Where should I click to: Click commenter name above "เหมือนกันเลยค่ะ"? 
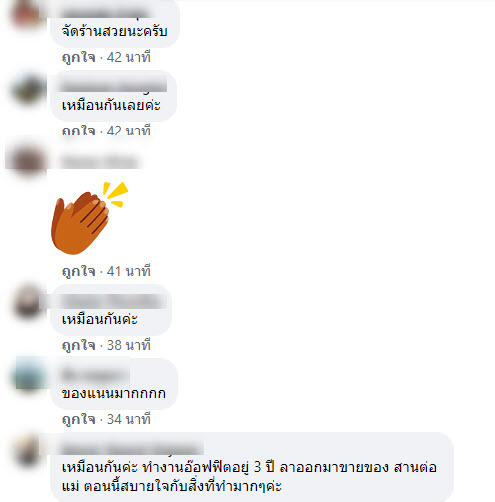click(113, 85)
